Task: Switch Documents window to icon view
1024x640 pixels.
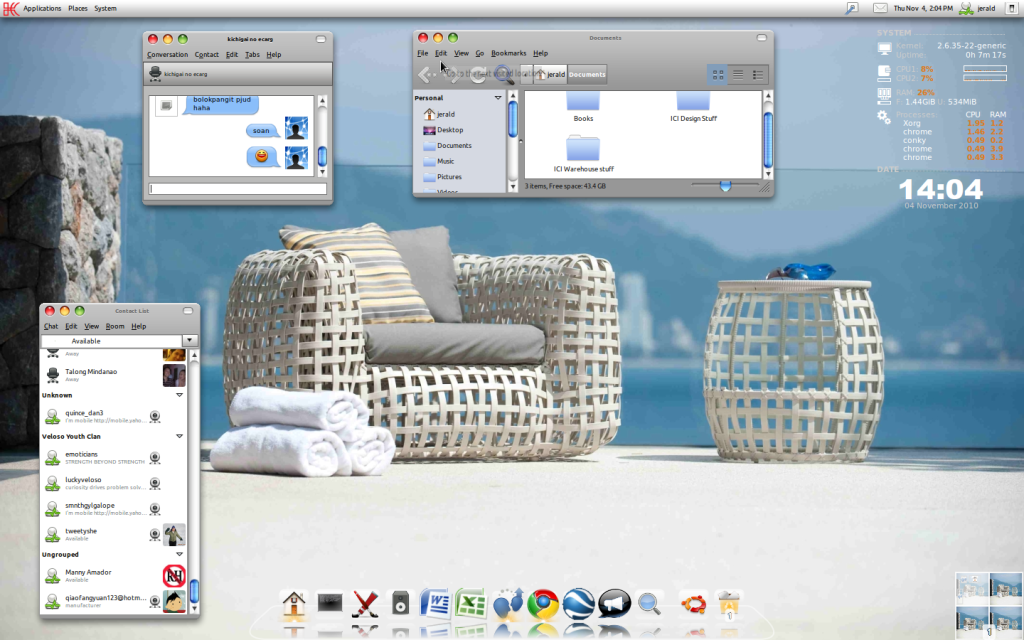Action: [x=717, y=74]
